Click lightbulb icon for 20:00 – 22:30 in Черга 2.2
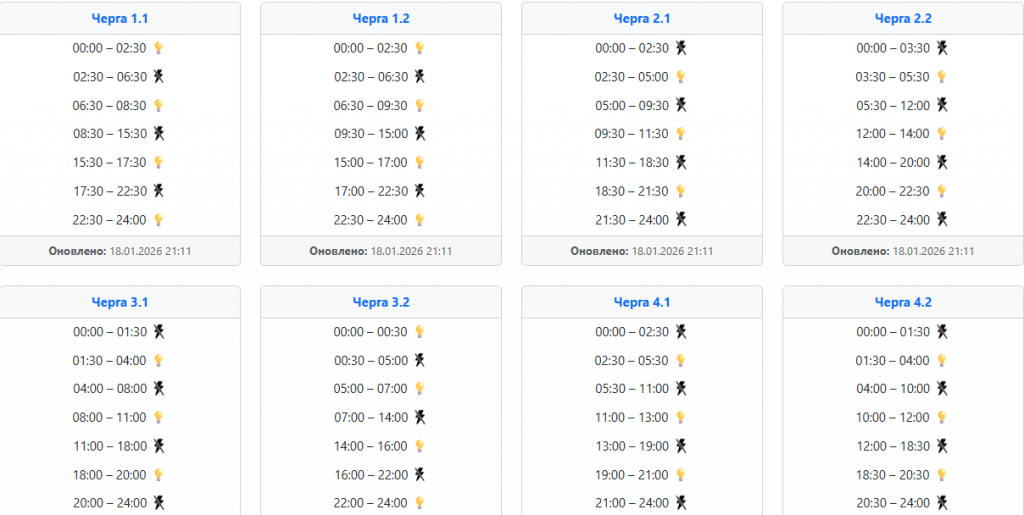Screen dimensions: 1024x515 (941, 191)
